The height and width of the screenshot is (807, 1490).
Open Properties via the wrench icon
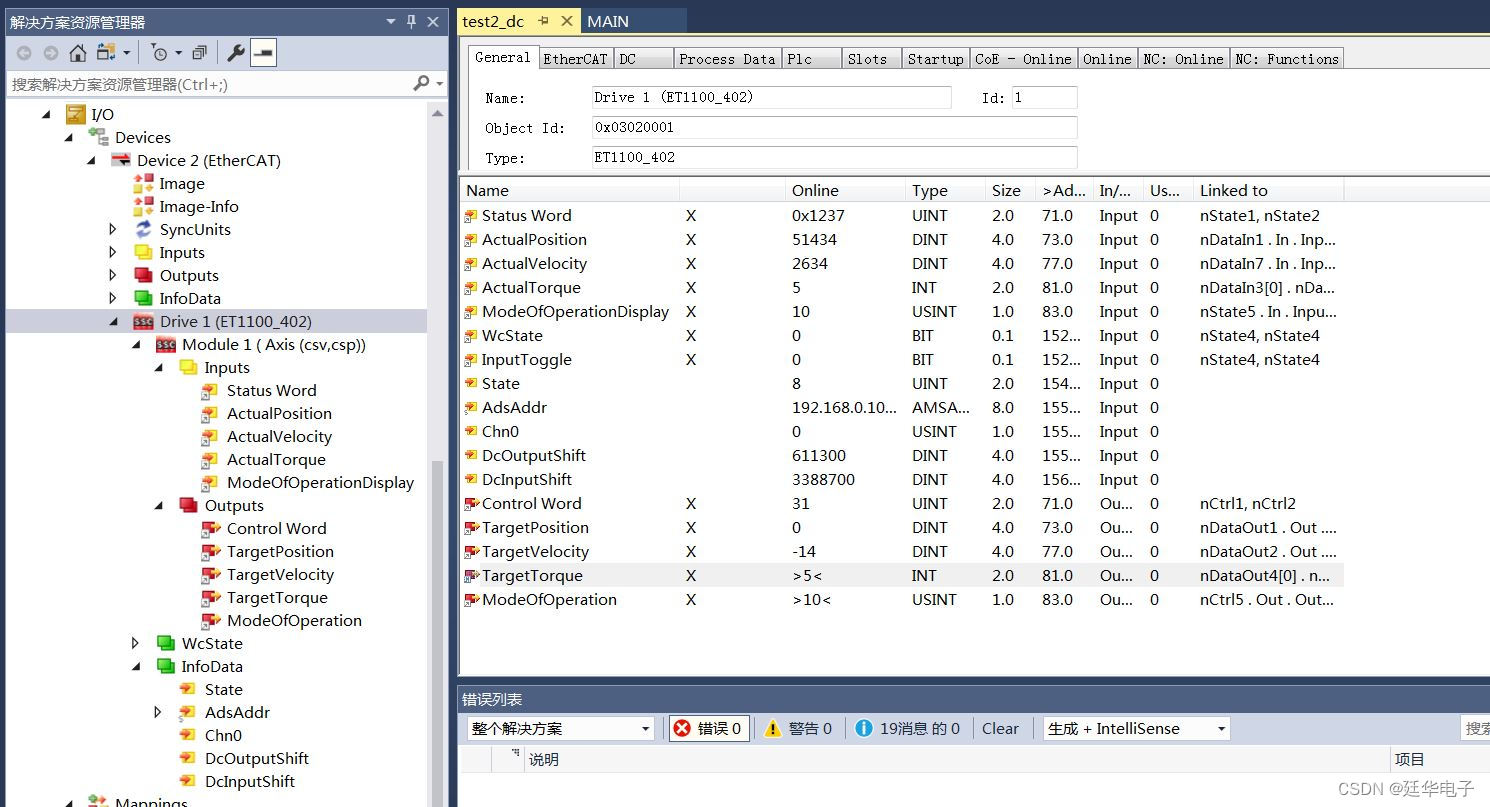(x=236, y=53)
